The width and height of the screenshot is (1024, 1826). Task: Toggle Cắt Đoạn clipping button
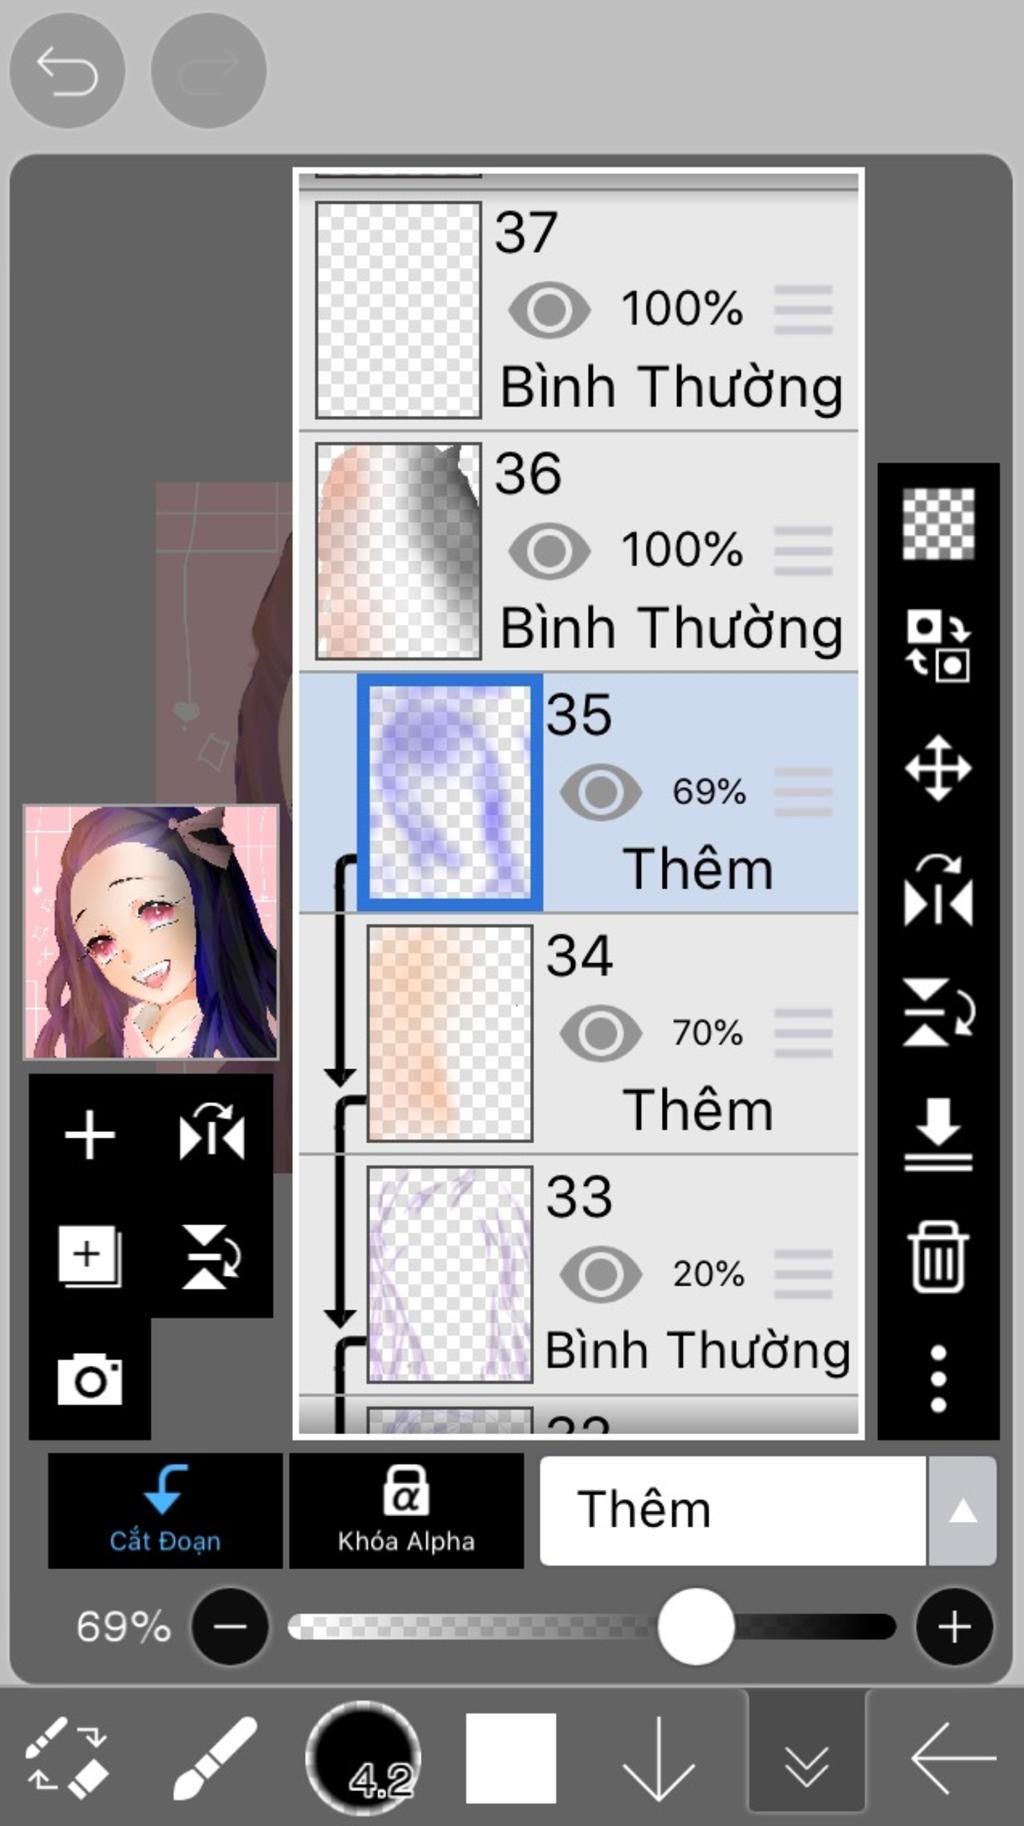(x=165, y=1510)
